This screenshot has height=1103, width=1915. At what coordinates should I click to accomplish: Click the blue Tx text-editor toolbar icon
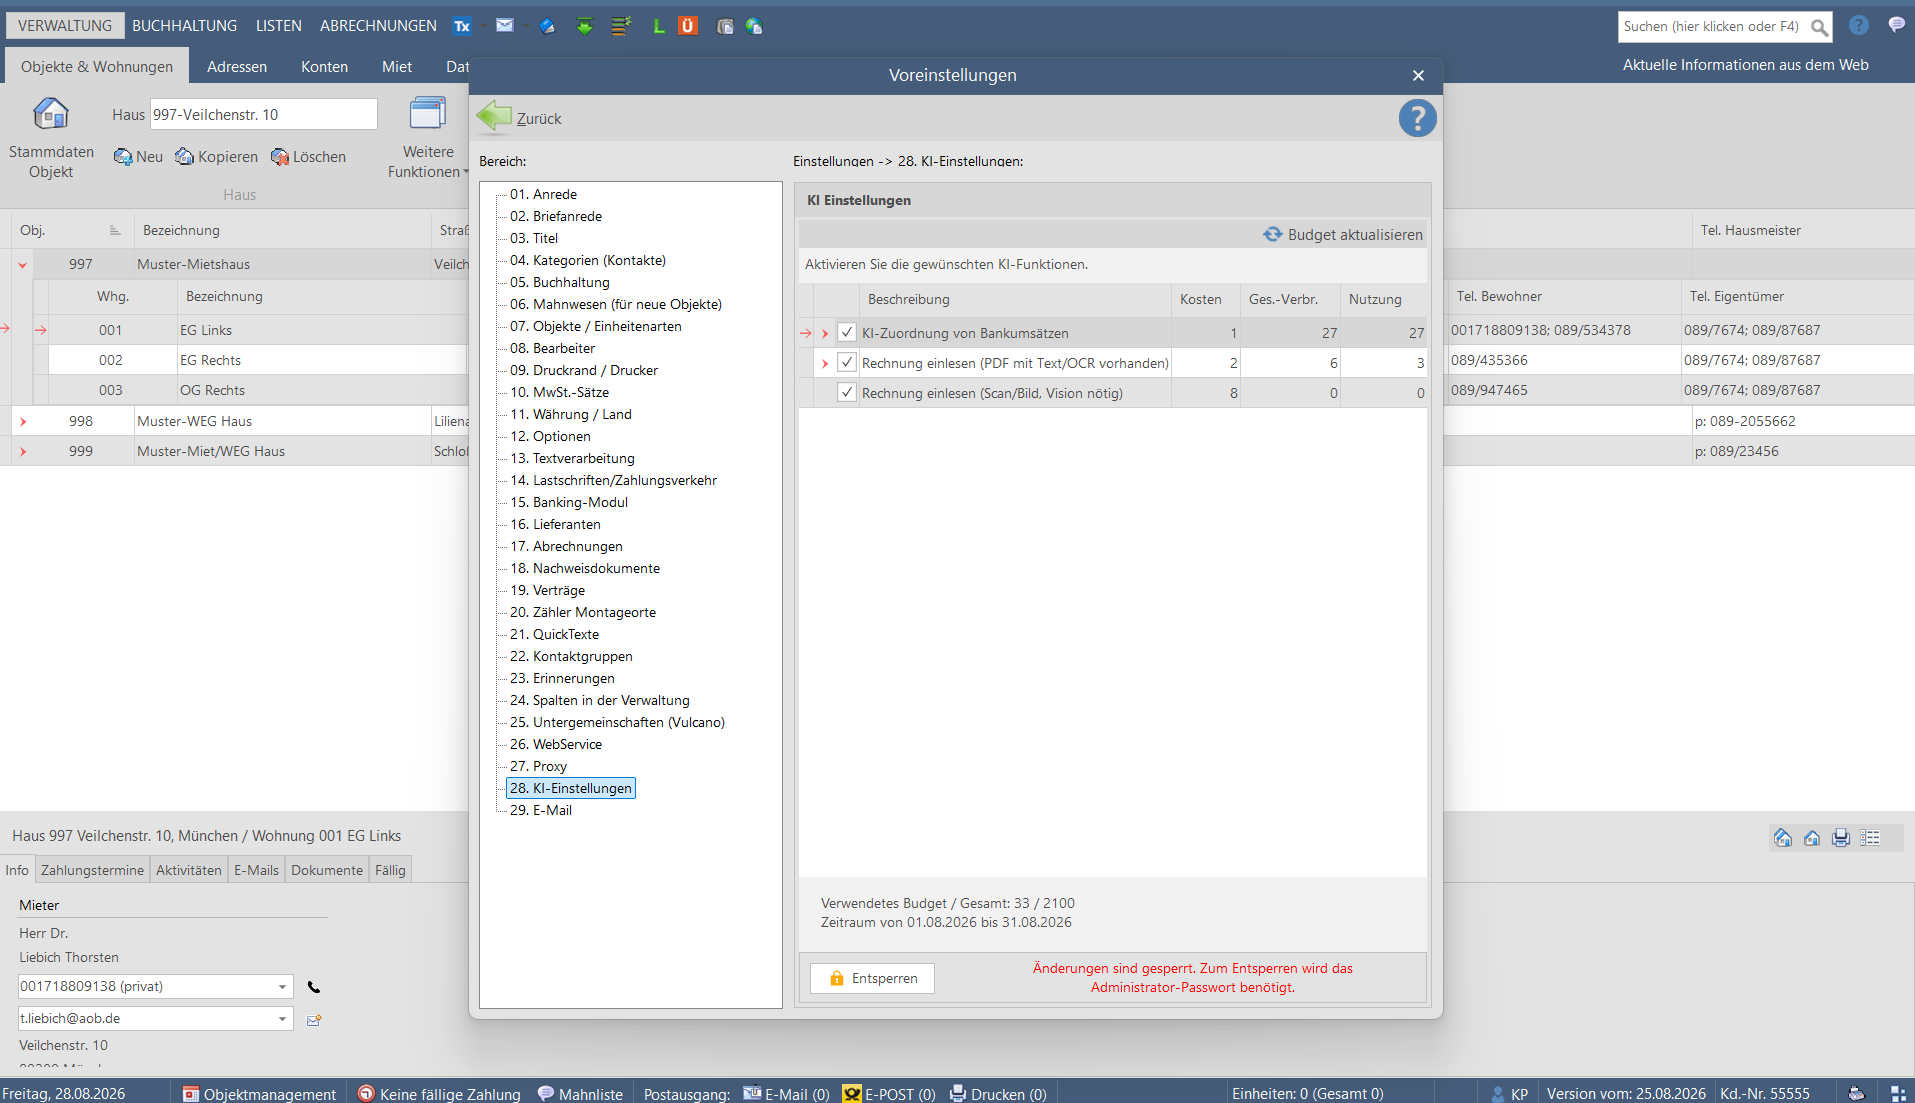(461, 26)
